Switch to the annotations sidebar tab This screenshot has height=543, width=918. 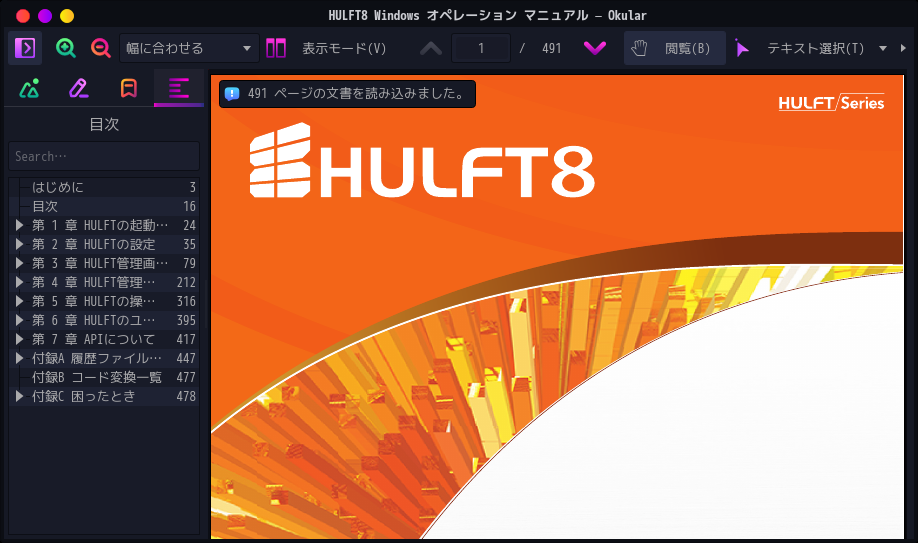coord(79,88)
